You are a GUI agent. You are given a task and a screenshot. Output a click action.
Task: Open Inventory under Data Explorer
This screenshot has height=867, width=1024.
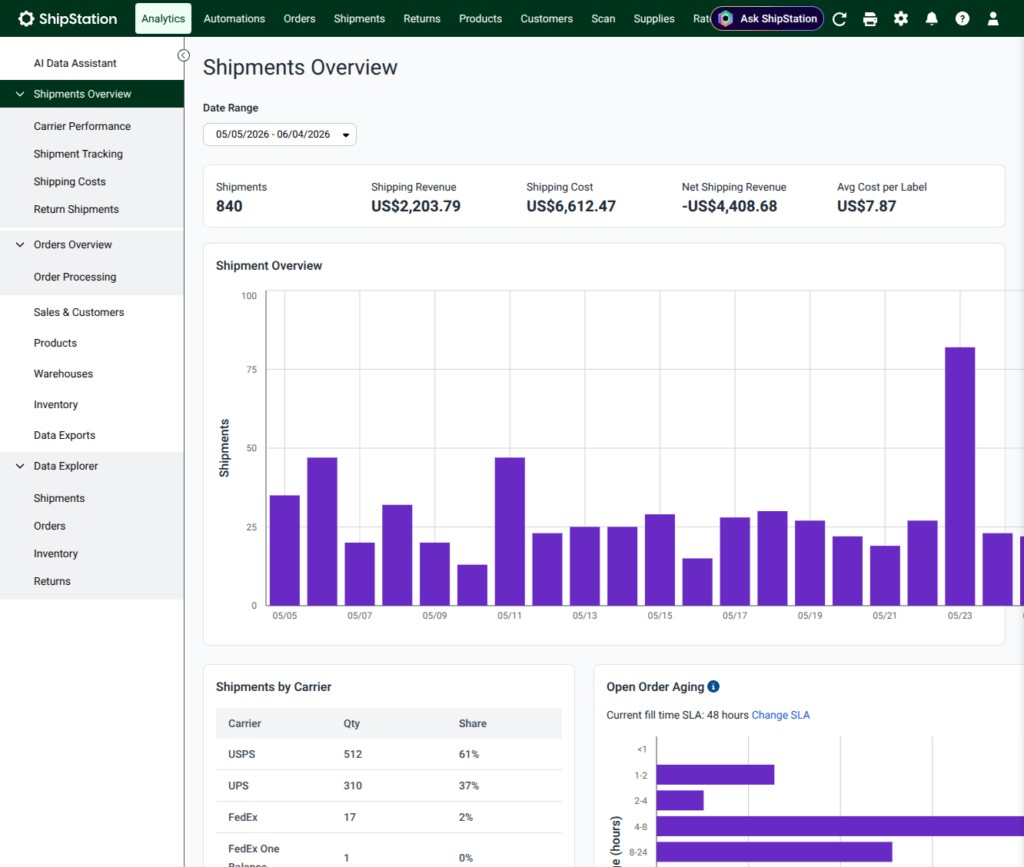56,553
